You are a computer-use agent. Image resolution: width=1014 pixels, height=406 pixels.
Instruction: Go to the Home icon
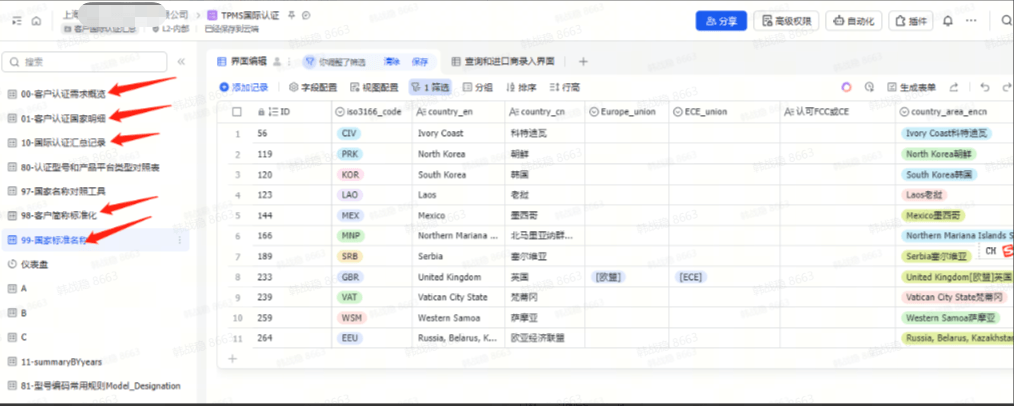coord(36,21)
